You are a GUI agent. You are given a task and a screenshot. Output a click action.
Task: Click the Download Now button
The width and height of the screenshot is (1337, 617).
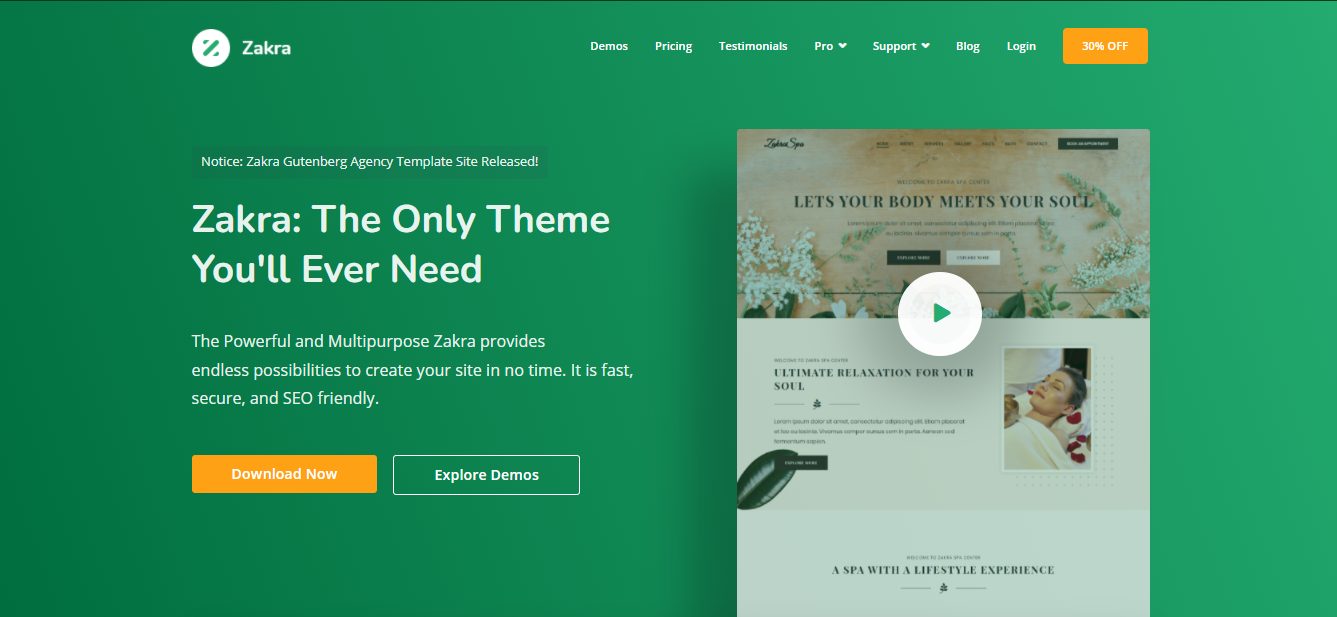coord(284,474)
